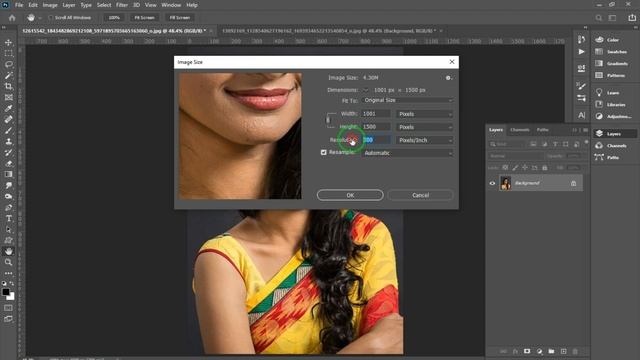Open the layer filter kind dropdown
Image resolution: width=640 pixels, height=360 pixels.
[x=507, y=144]
